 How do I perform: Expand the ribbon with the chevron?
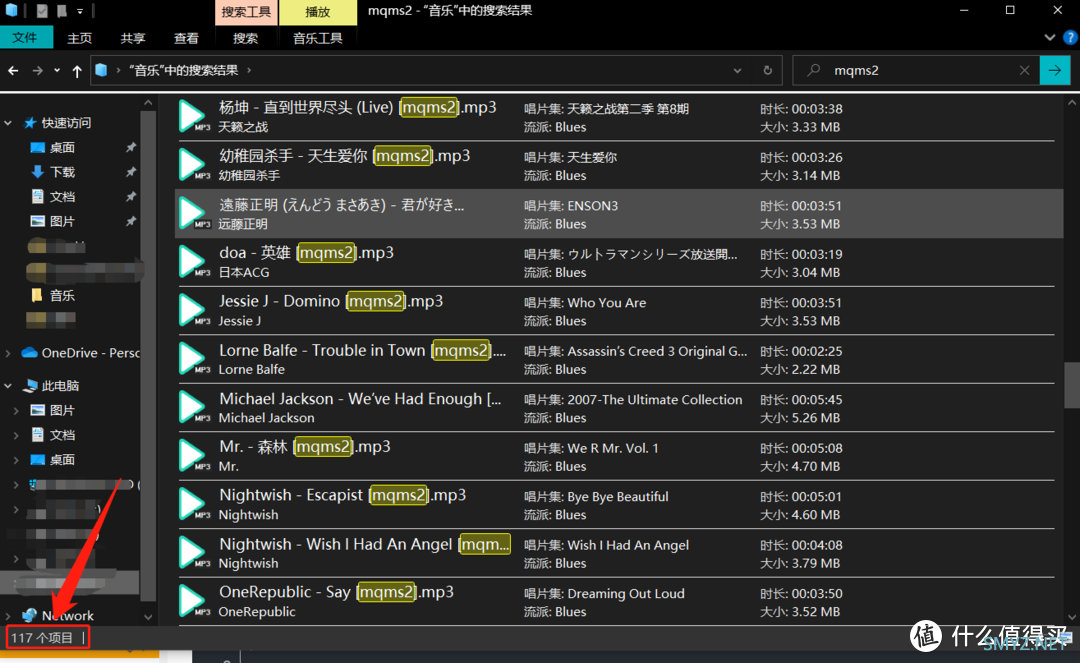click(1050, 38)
